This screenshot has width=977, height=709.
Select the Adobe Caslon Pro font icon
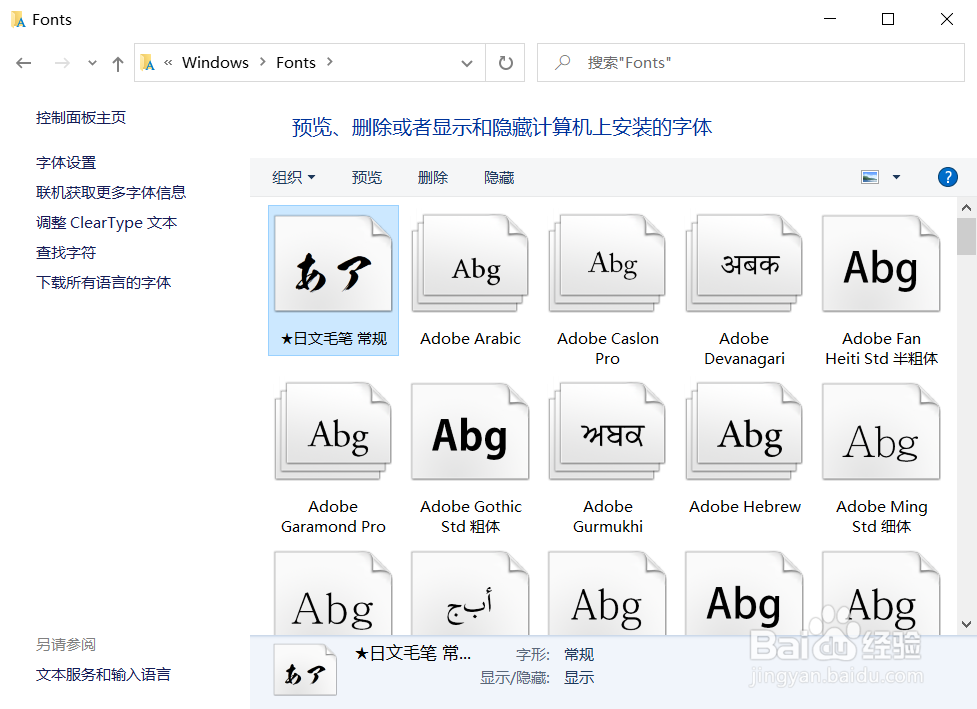tap(608, 264)
